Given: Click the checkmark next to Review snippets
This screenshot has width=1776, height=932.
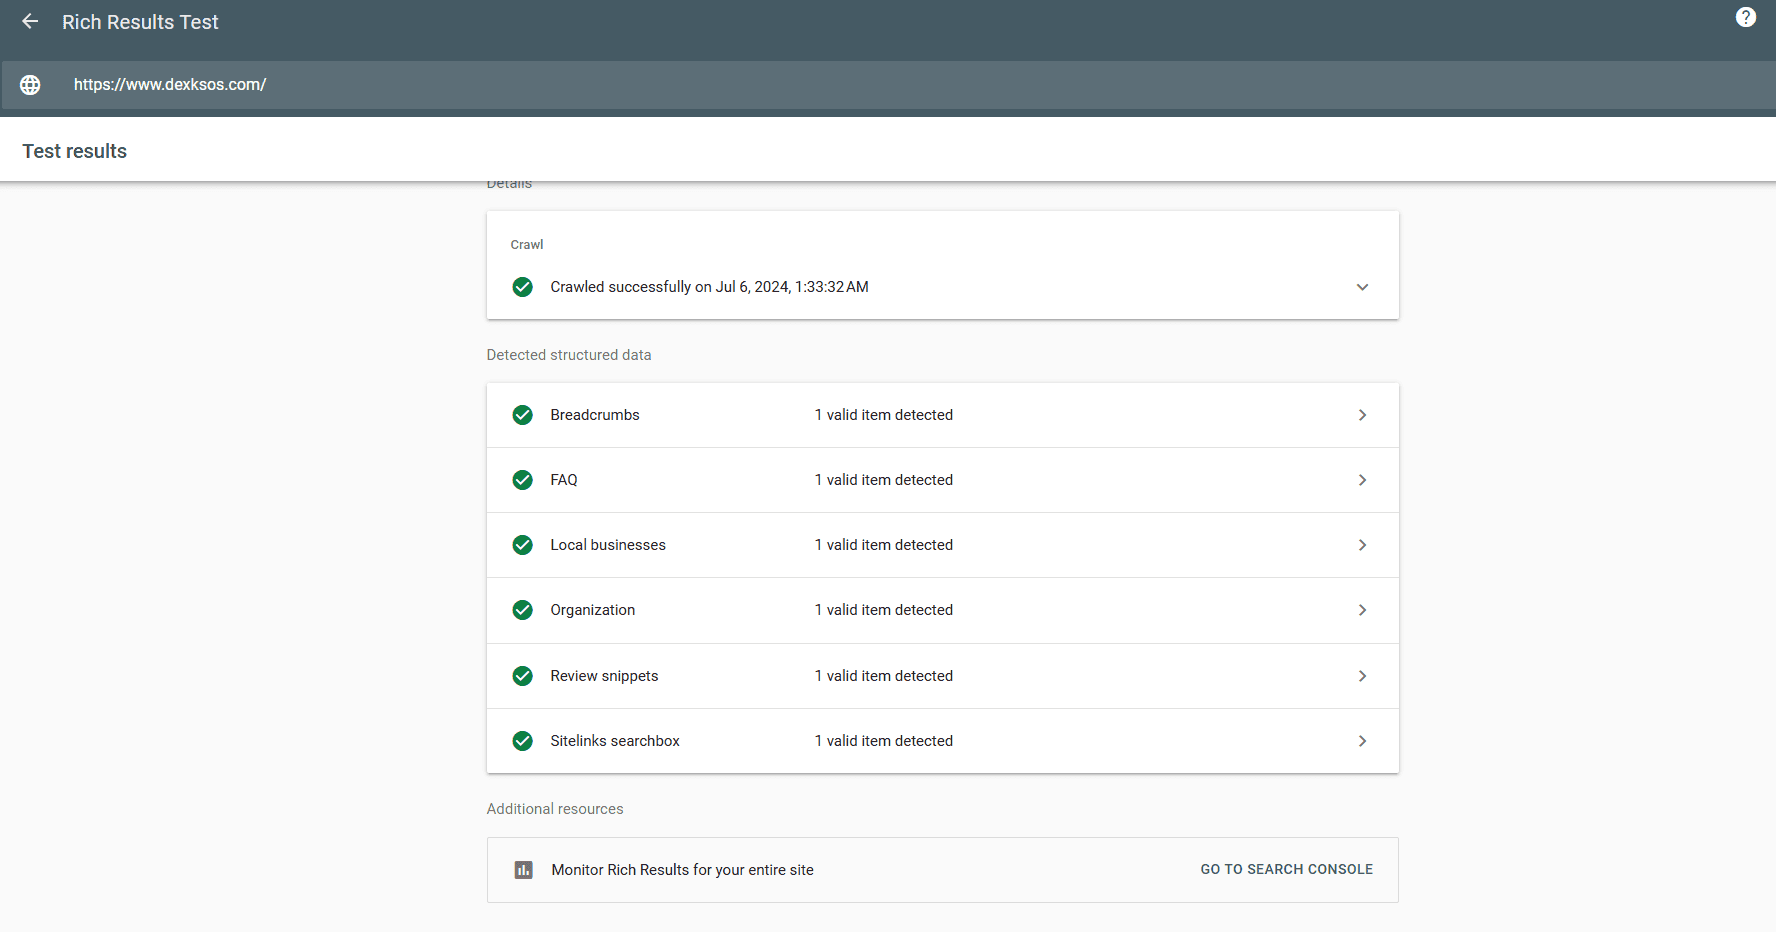Looking at the screenshot, I should (522, 676).
